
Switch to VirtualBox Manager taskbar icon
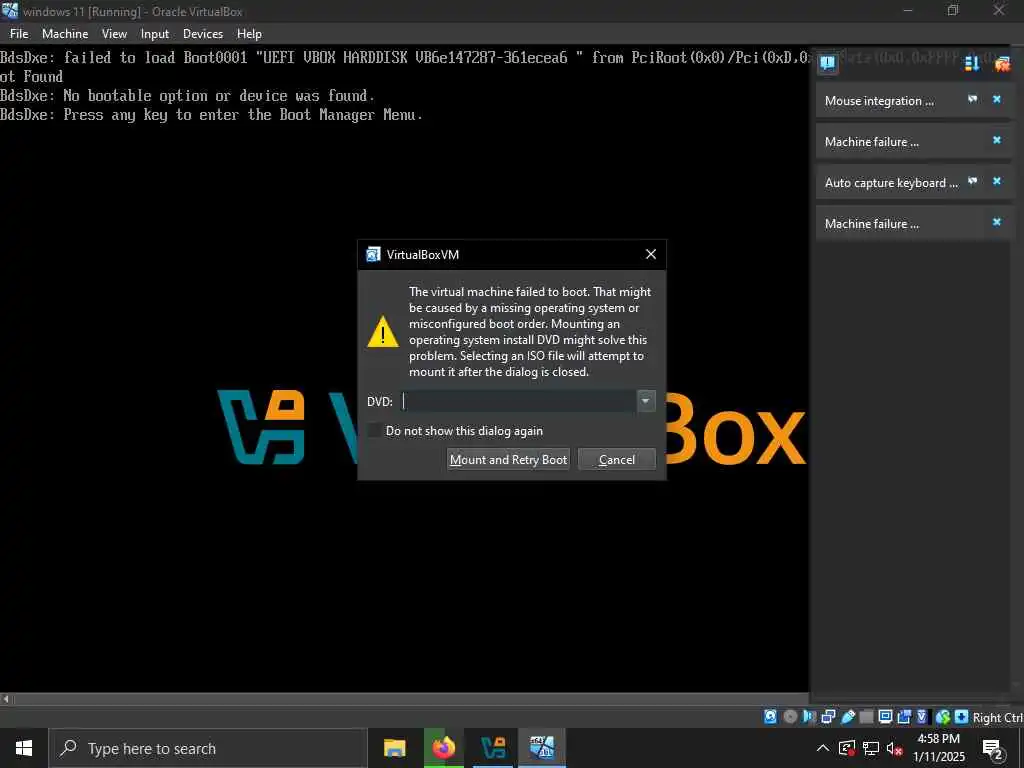pyautogui.click(x=493, y=748)
